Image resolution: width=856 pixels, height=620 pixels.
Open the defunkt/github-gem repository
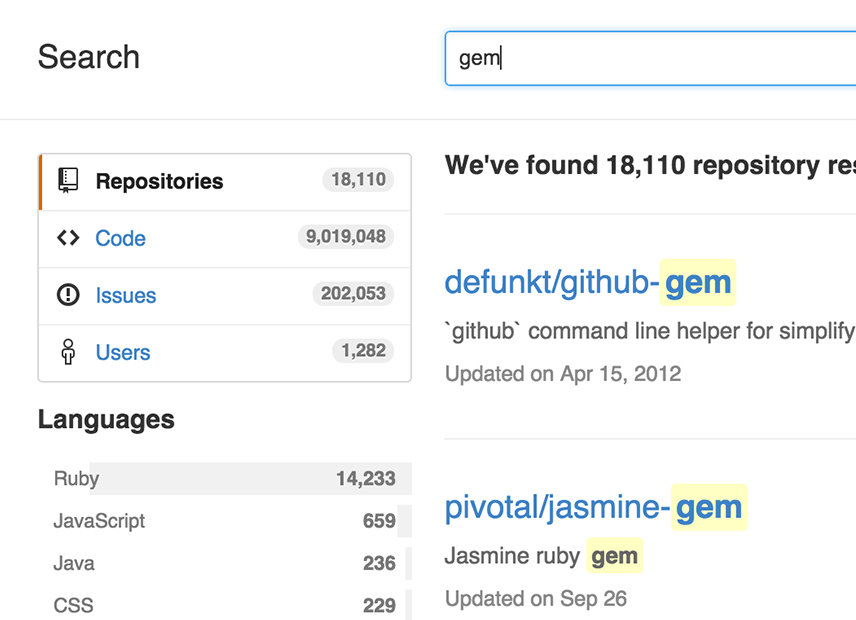(x=588, y=282)
